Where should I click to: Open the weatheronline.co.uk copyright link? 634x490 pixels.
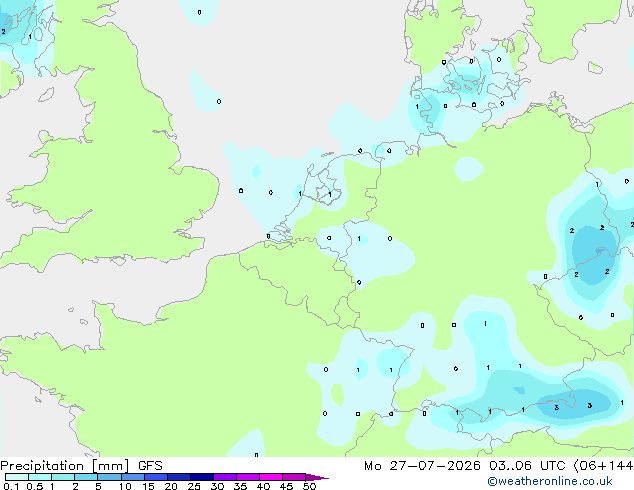click(550, 481)
